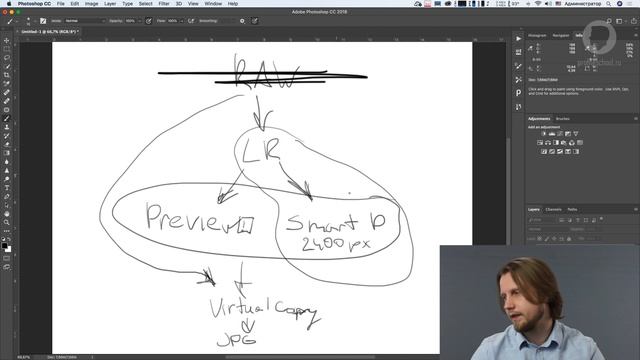The width and height of the screenshot is (640, 360).
Task: Open the Edit Toolbar three-dots button
Action: 7,231
